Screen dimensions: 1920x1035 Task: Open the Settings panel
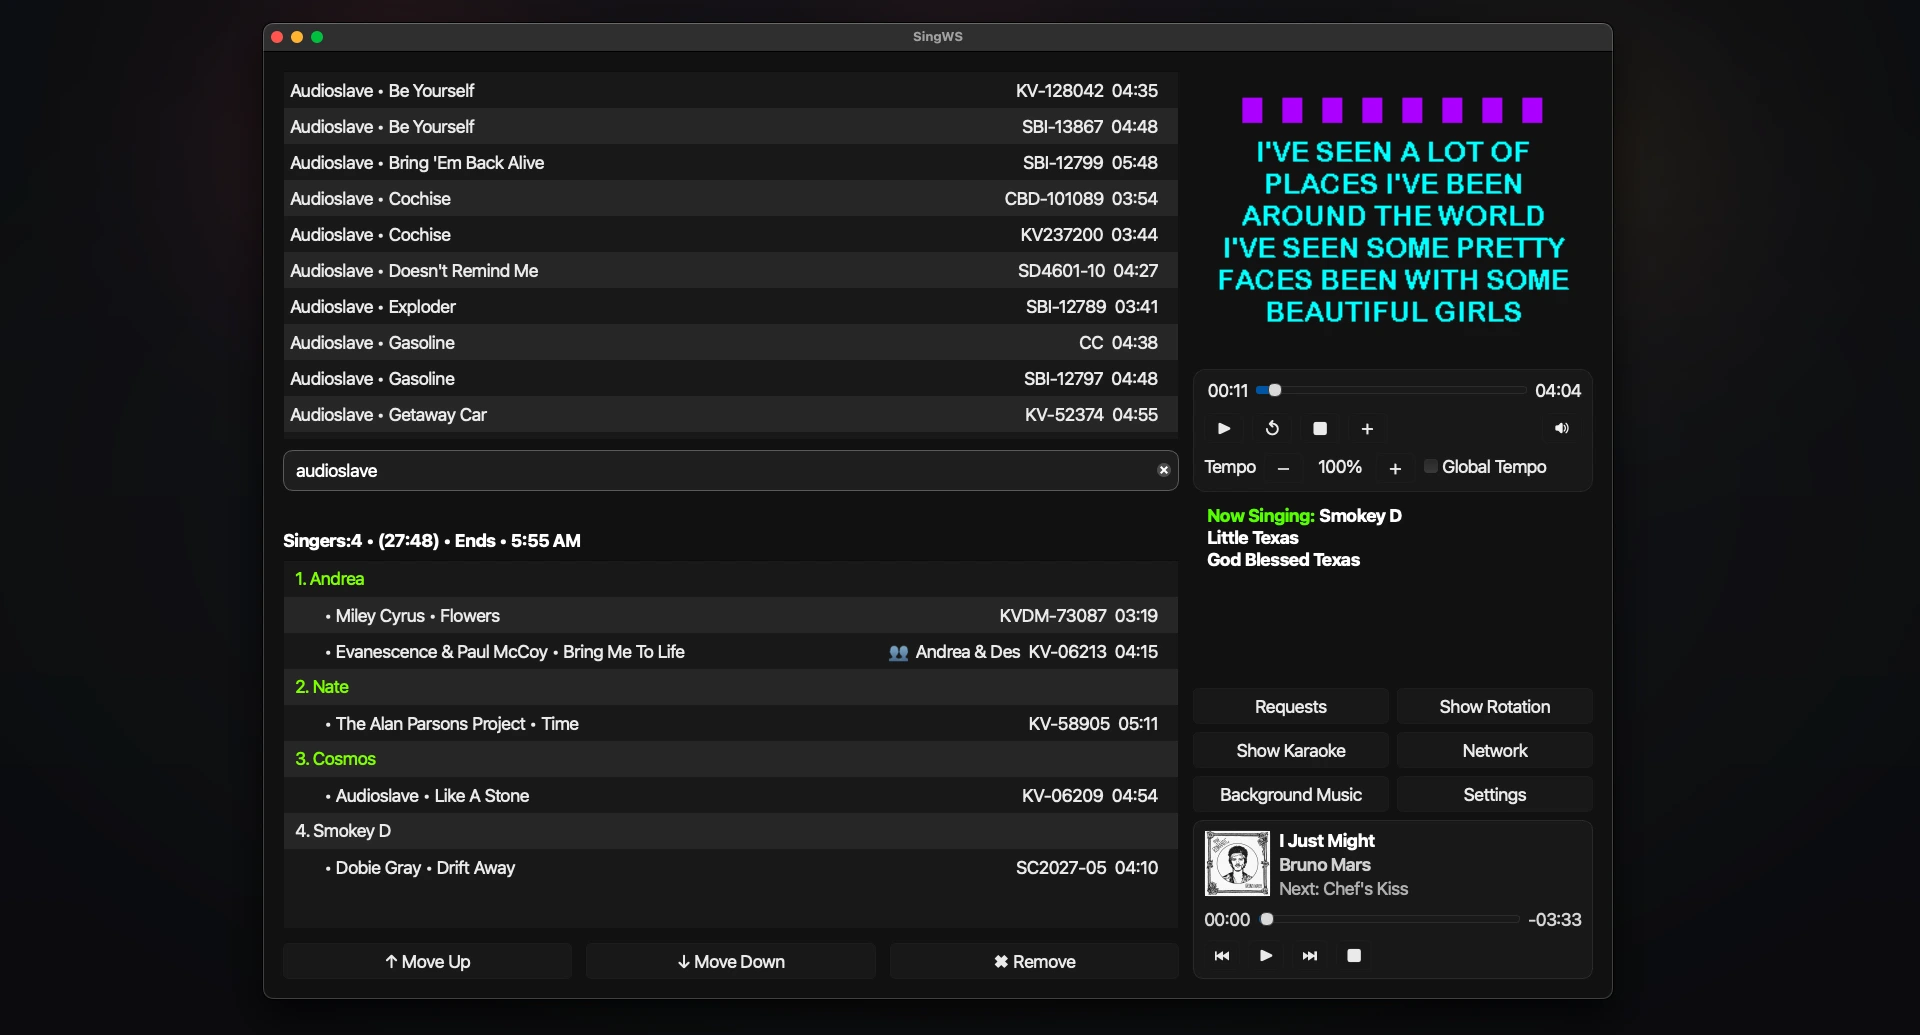(x=1494, y=795)
